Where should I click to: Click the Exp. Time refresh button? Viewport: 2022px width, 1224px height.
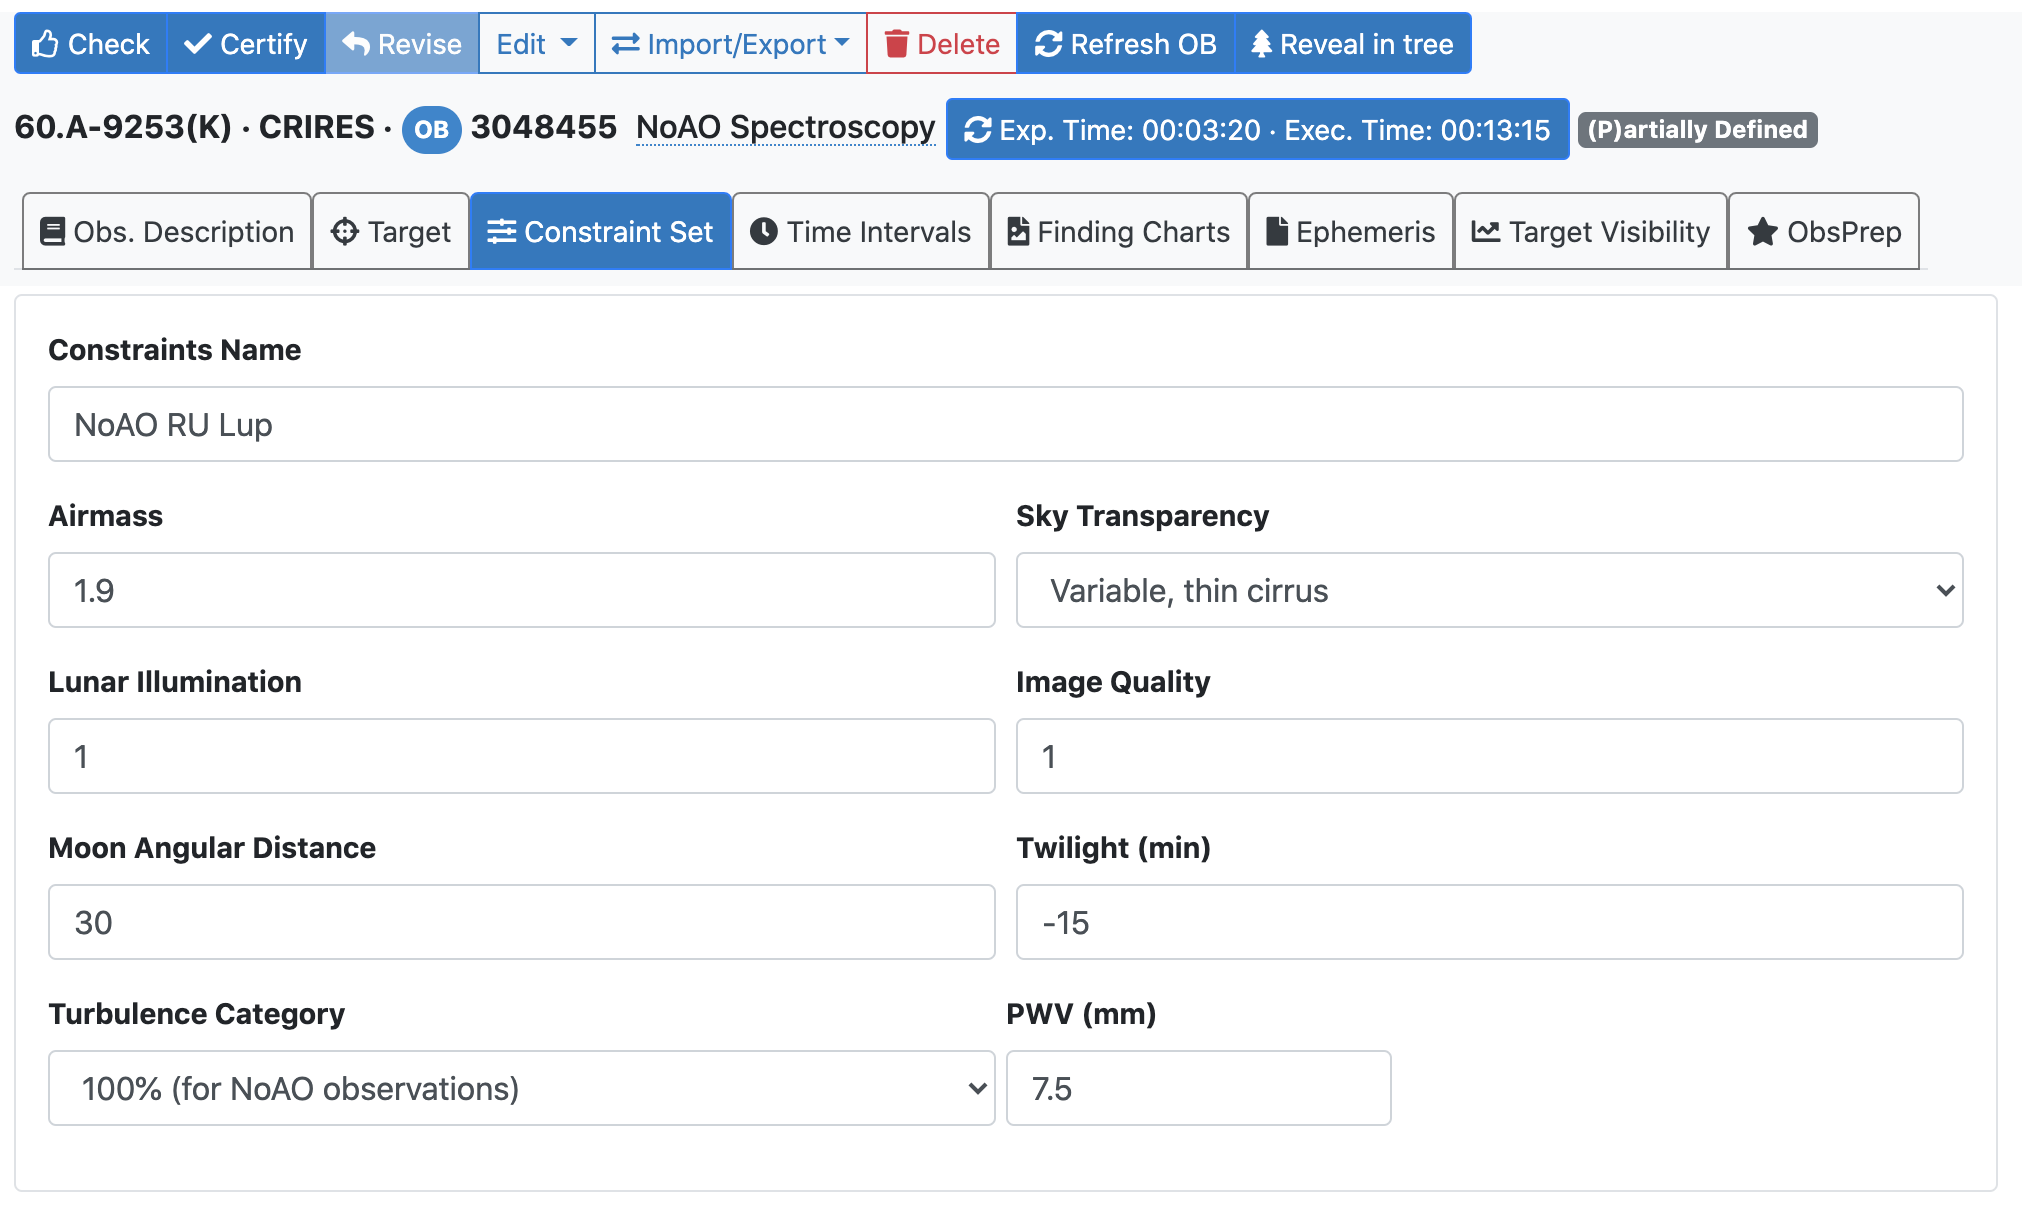(x=1257, y=129)
